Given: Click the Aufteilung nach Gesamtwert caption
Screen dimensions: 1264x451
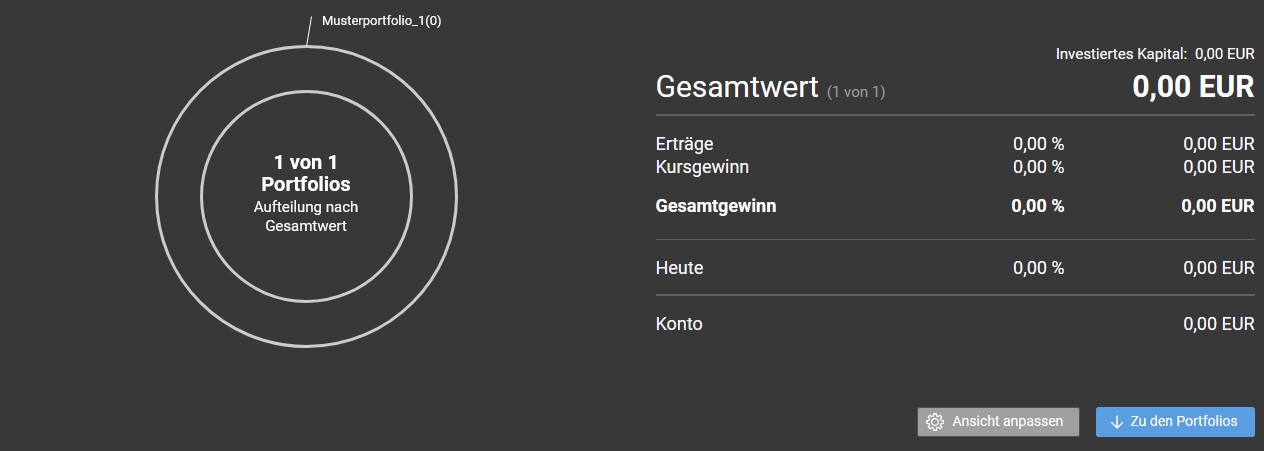Looking at the screenshot, I should [x=306, y=217].
